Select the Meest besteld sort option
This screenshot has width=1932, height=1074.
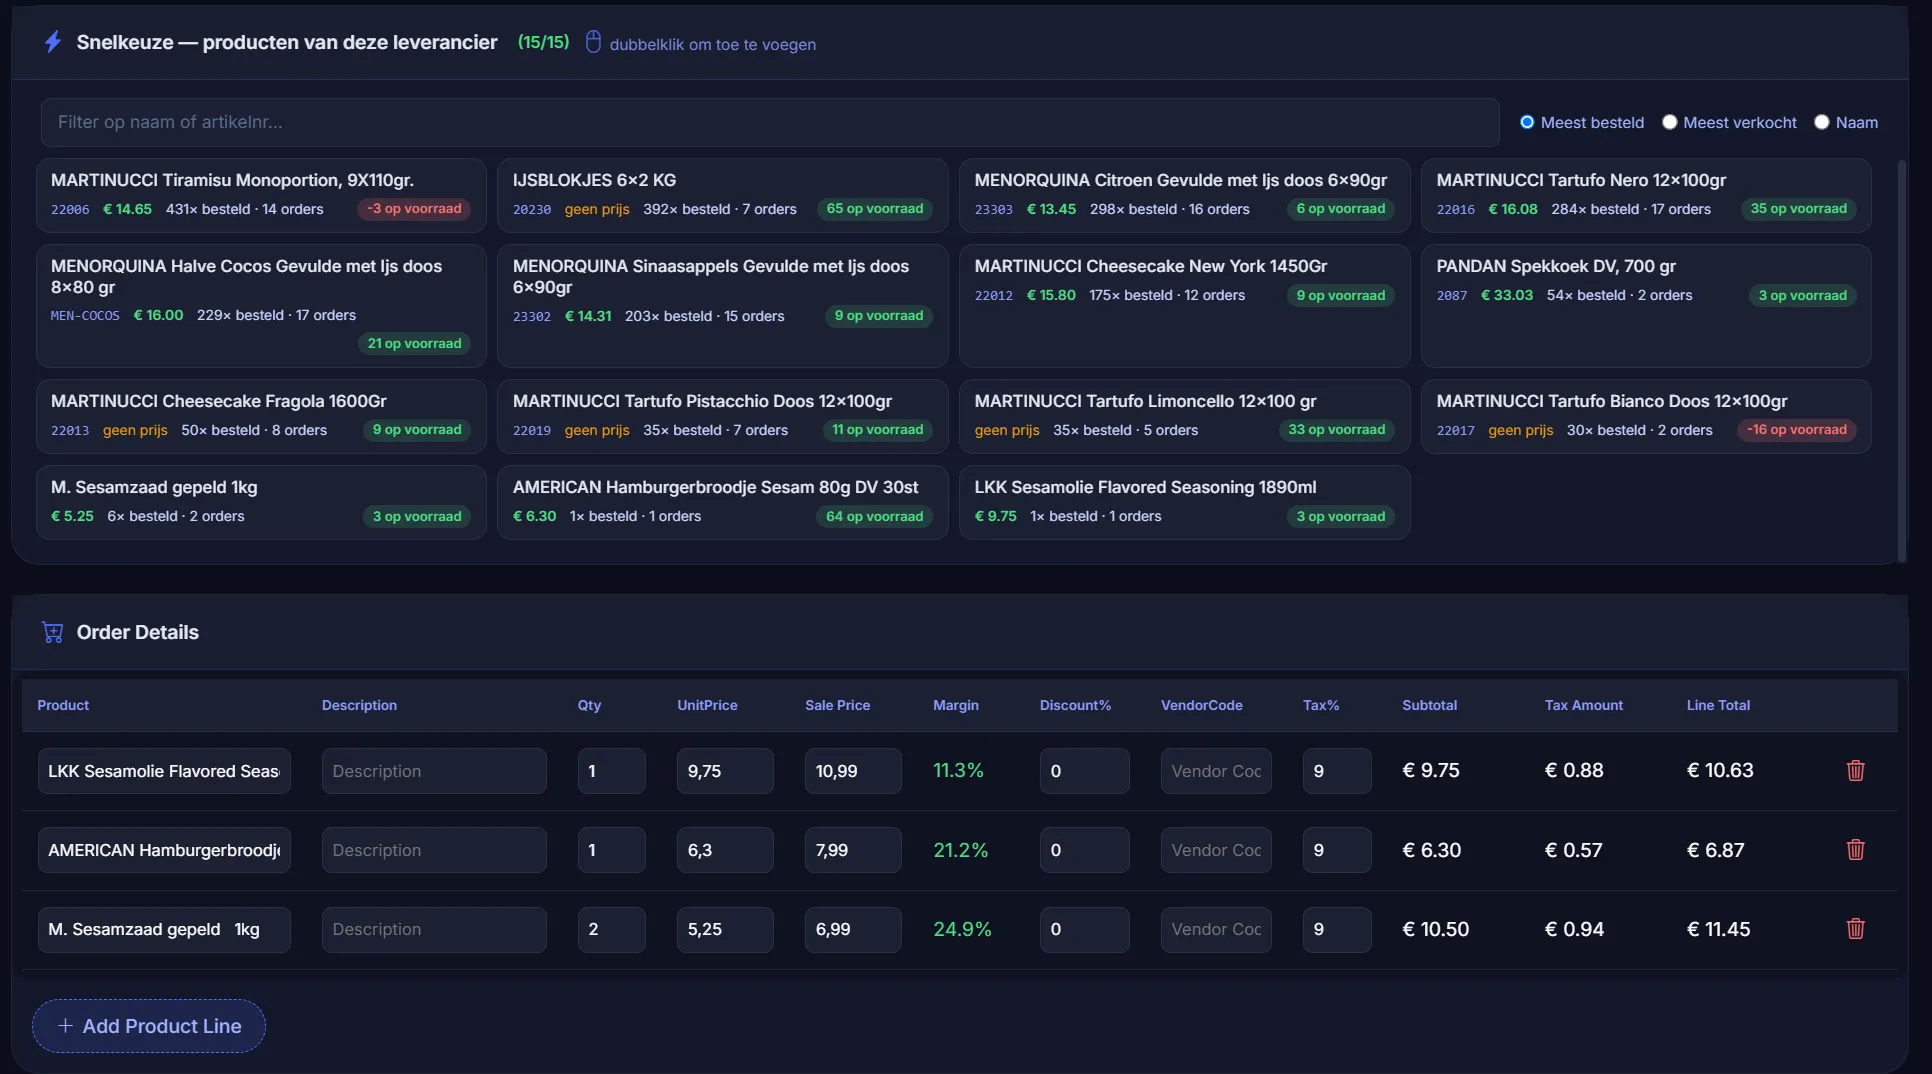point(1527,122)
